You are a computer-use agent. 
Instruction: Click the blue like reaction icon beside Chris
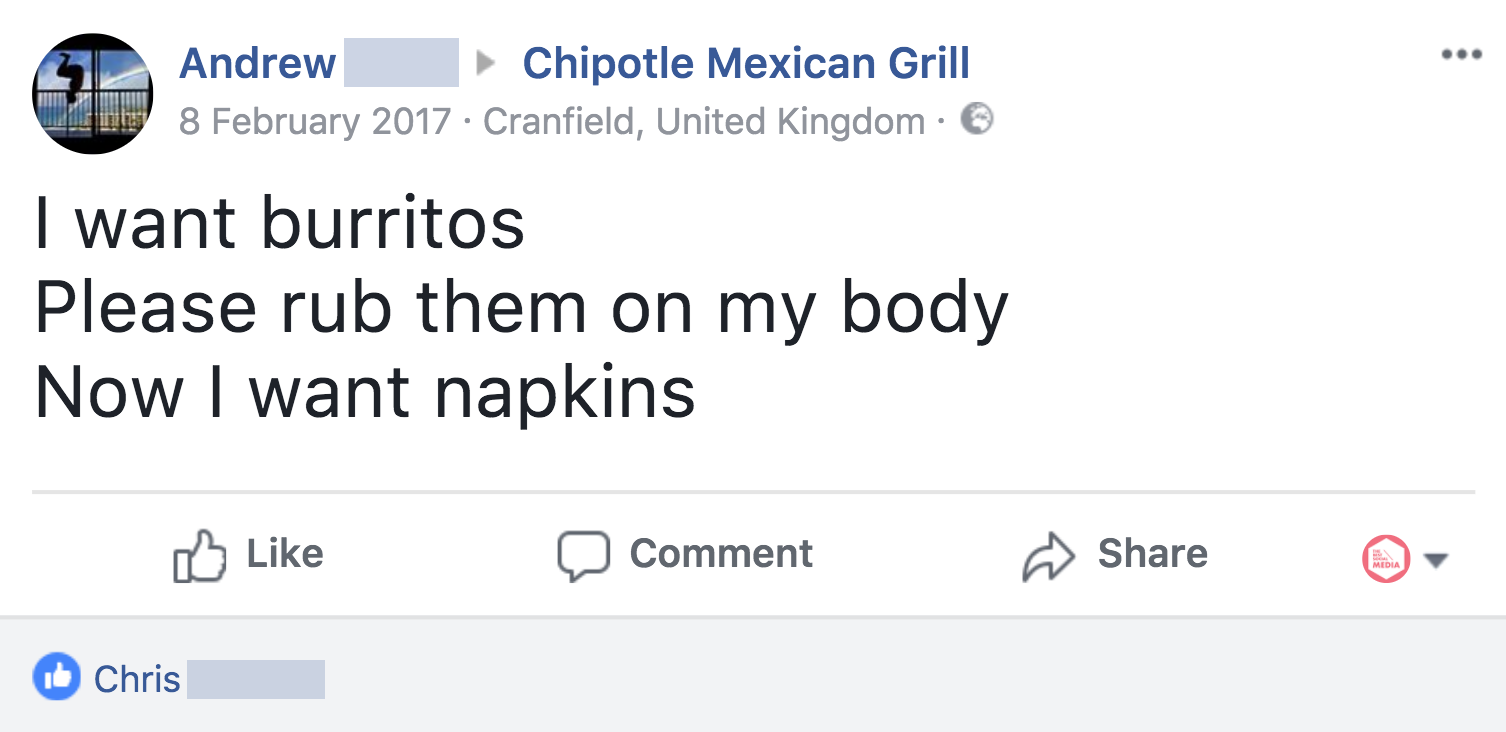[57, 678]
